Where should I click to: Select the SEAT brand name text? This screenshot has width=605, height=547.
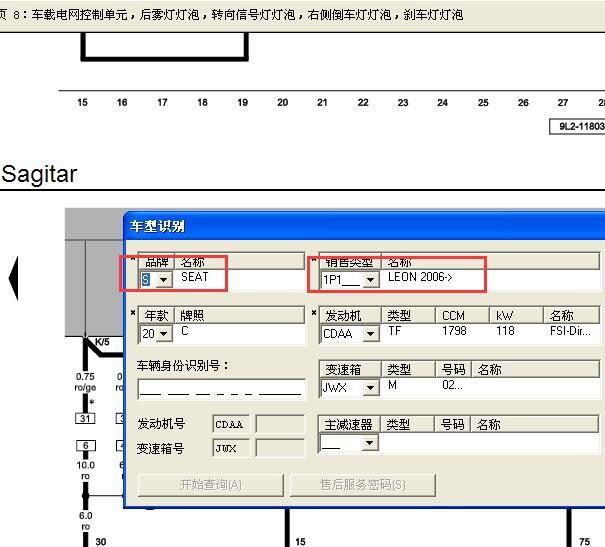pos(194,277)
